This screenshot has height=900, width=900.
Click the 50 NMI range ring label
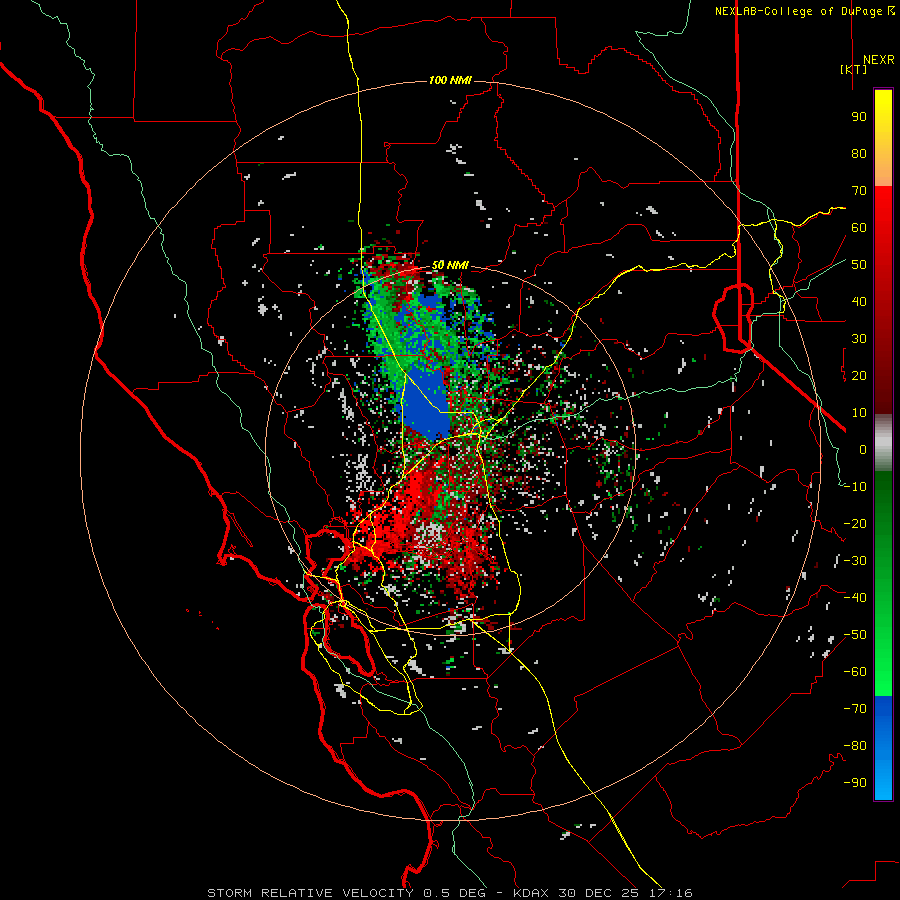coord(450,265)
